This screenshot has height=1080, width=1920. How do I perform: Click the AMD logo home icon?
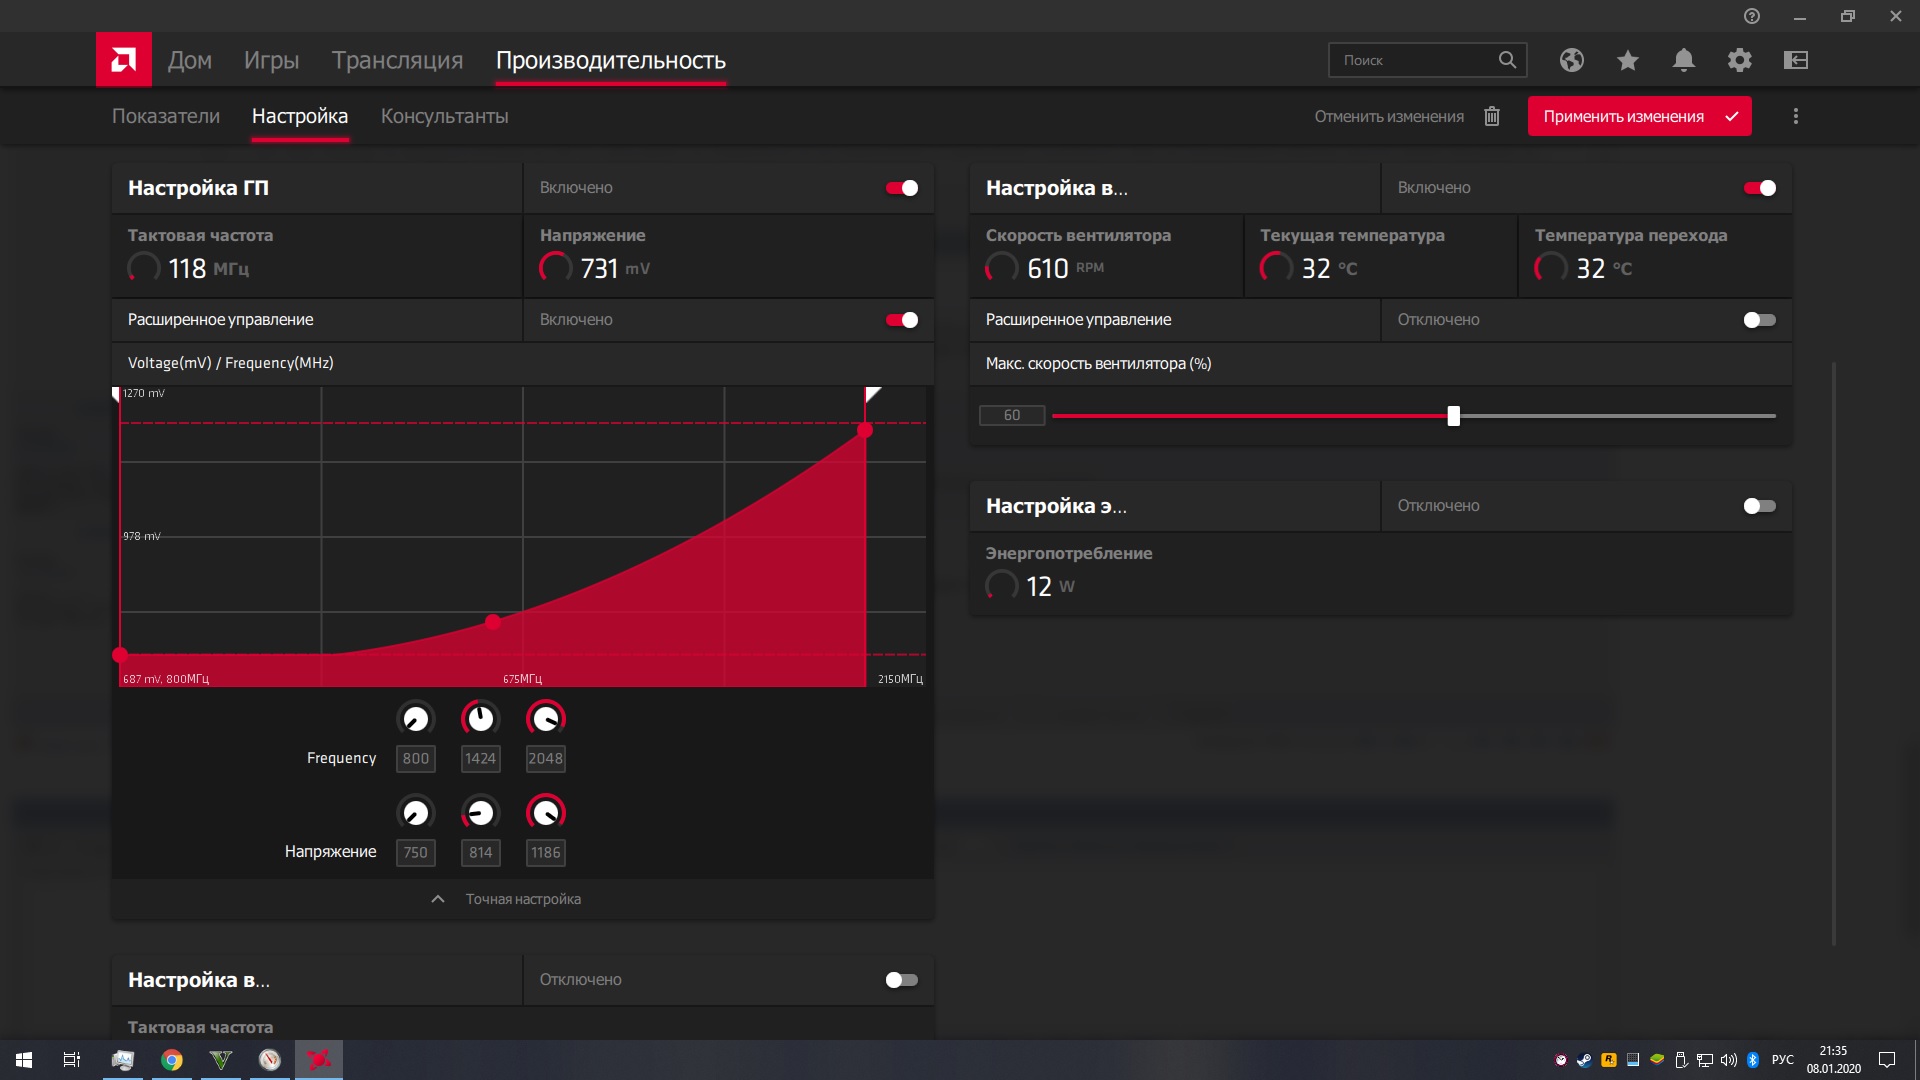pos(124,60)
